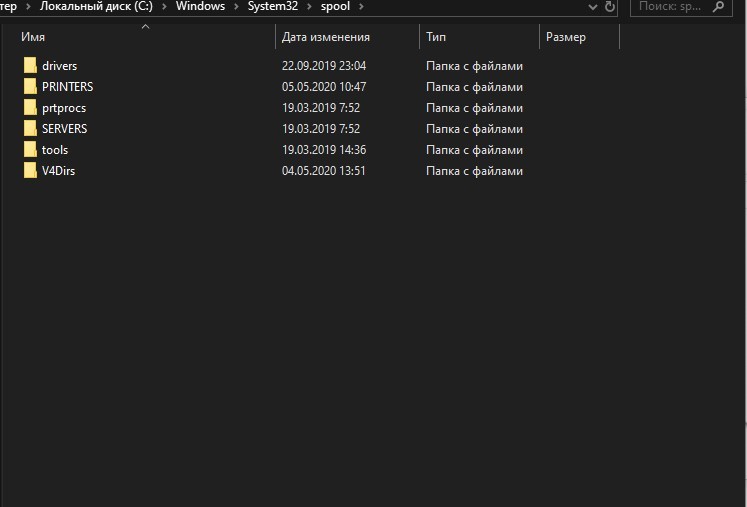Go to Локальный диск (C:) breadcrumb
747x507 pixels.
pos(96,6)
